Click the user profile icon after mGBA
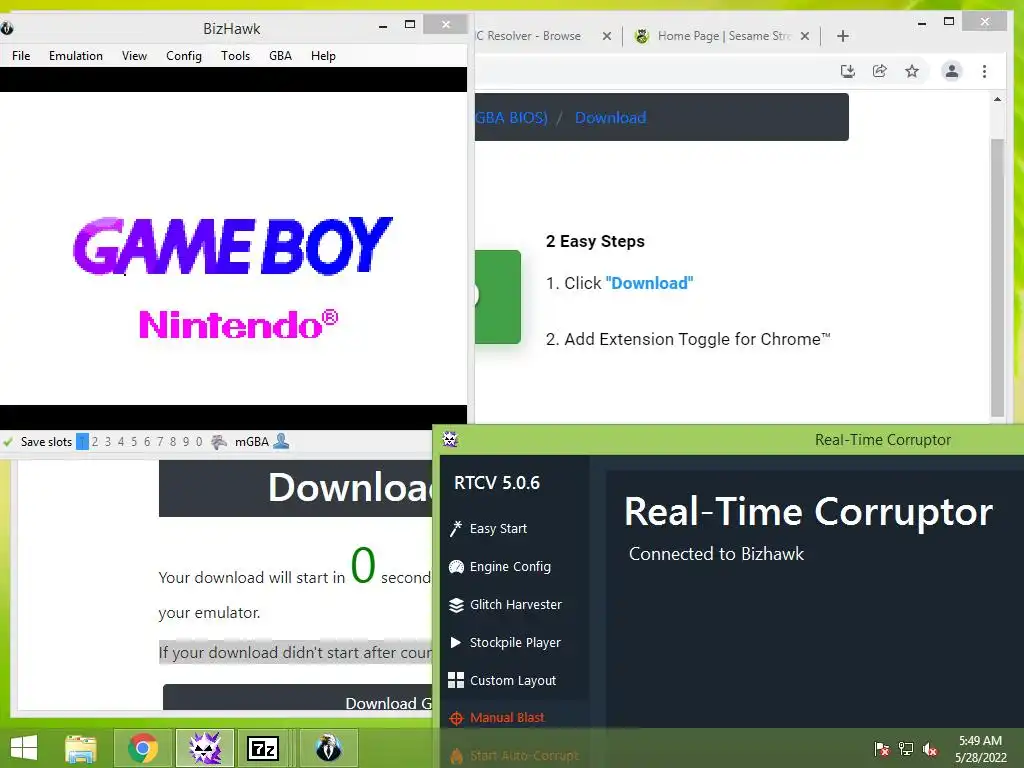Image resolution: width=1024 pixels, height=768 pixels. (x=281, y=441)
